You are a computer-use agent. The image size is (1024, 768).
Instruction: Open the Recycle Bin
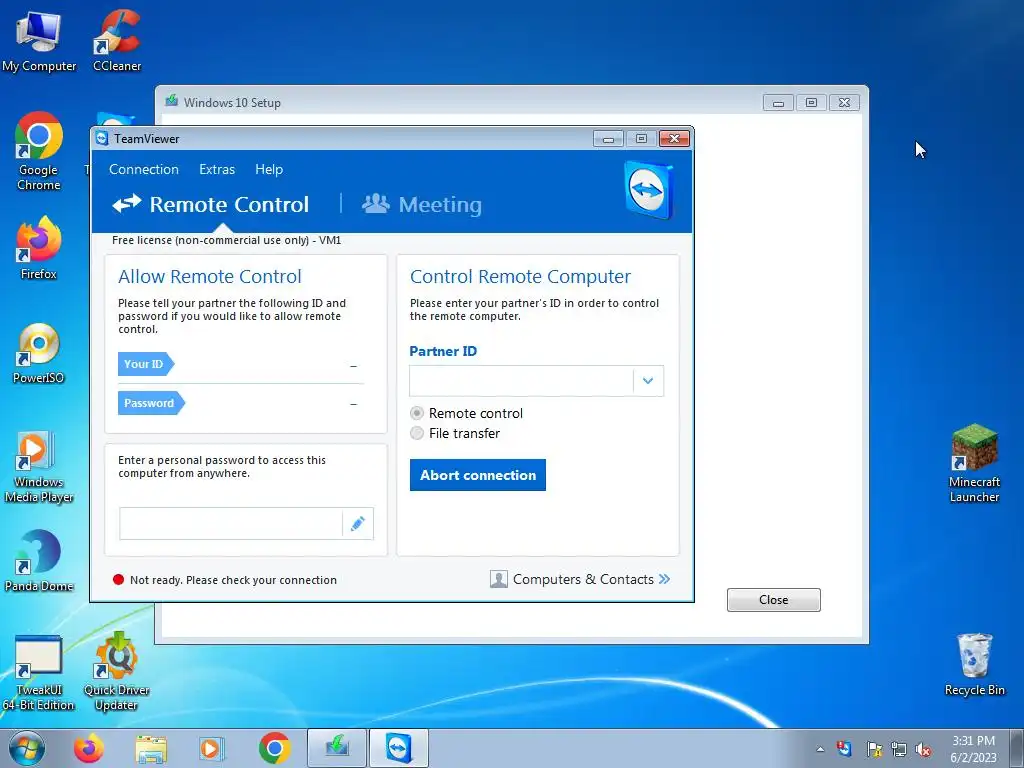coord(974,664)
